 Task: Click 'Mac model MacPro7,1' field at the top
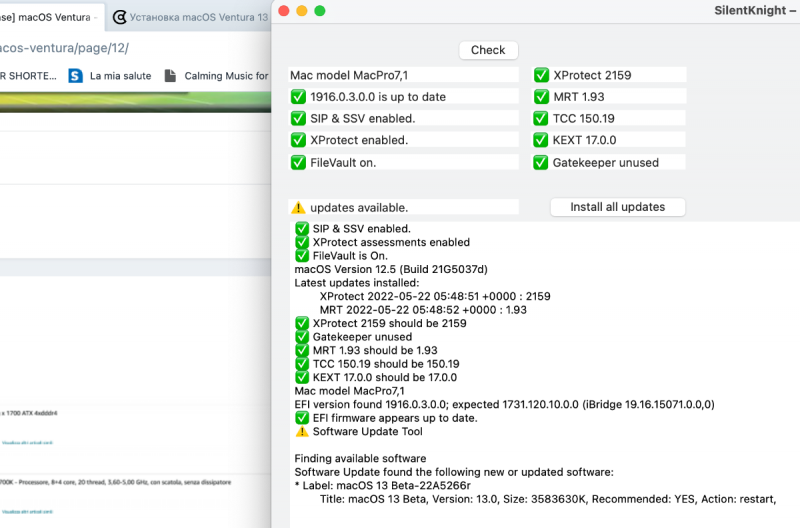pos(404,75)
